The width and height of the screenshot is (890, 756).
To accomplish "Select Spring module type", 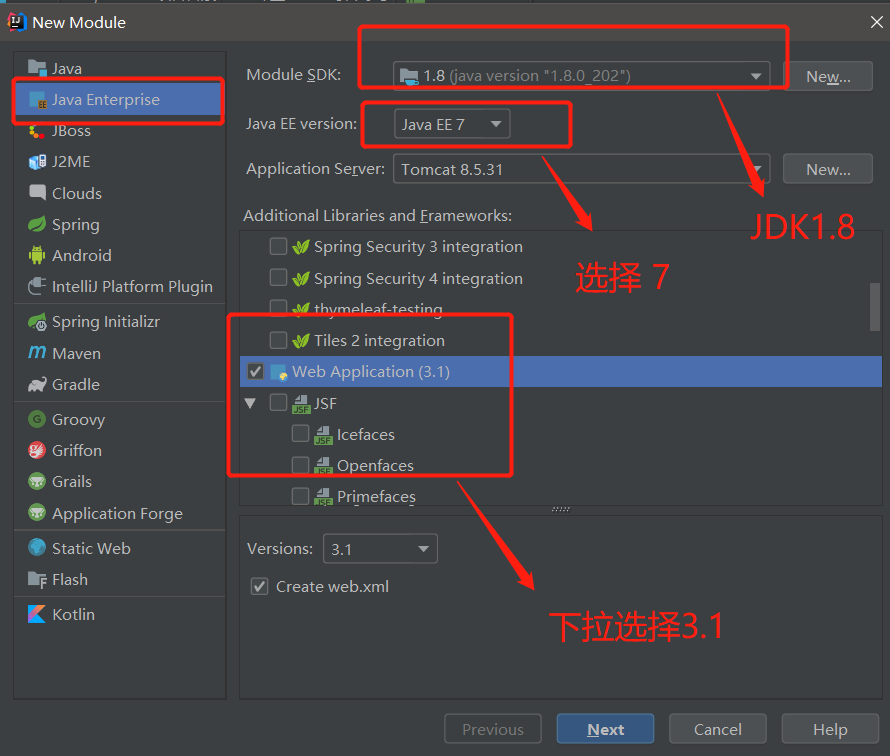I will tap(120, 224).
